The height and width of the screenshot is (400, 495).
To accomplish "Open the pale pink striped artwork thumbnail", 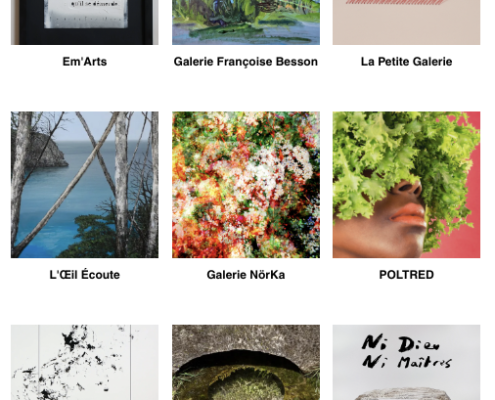I will [406, 22].
